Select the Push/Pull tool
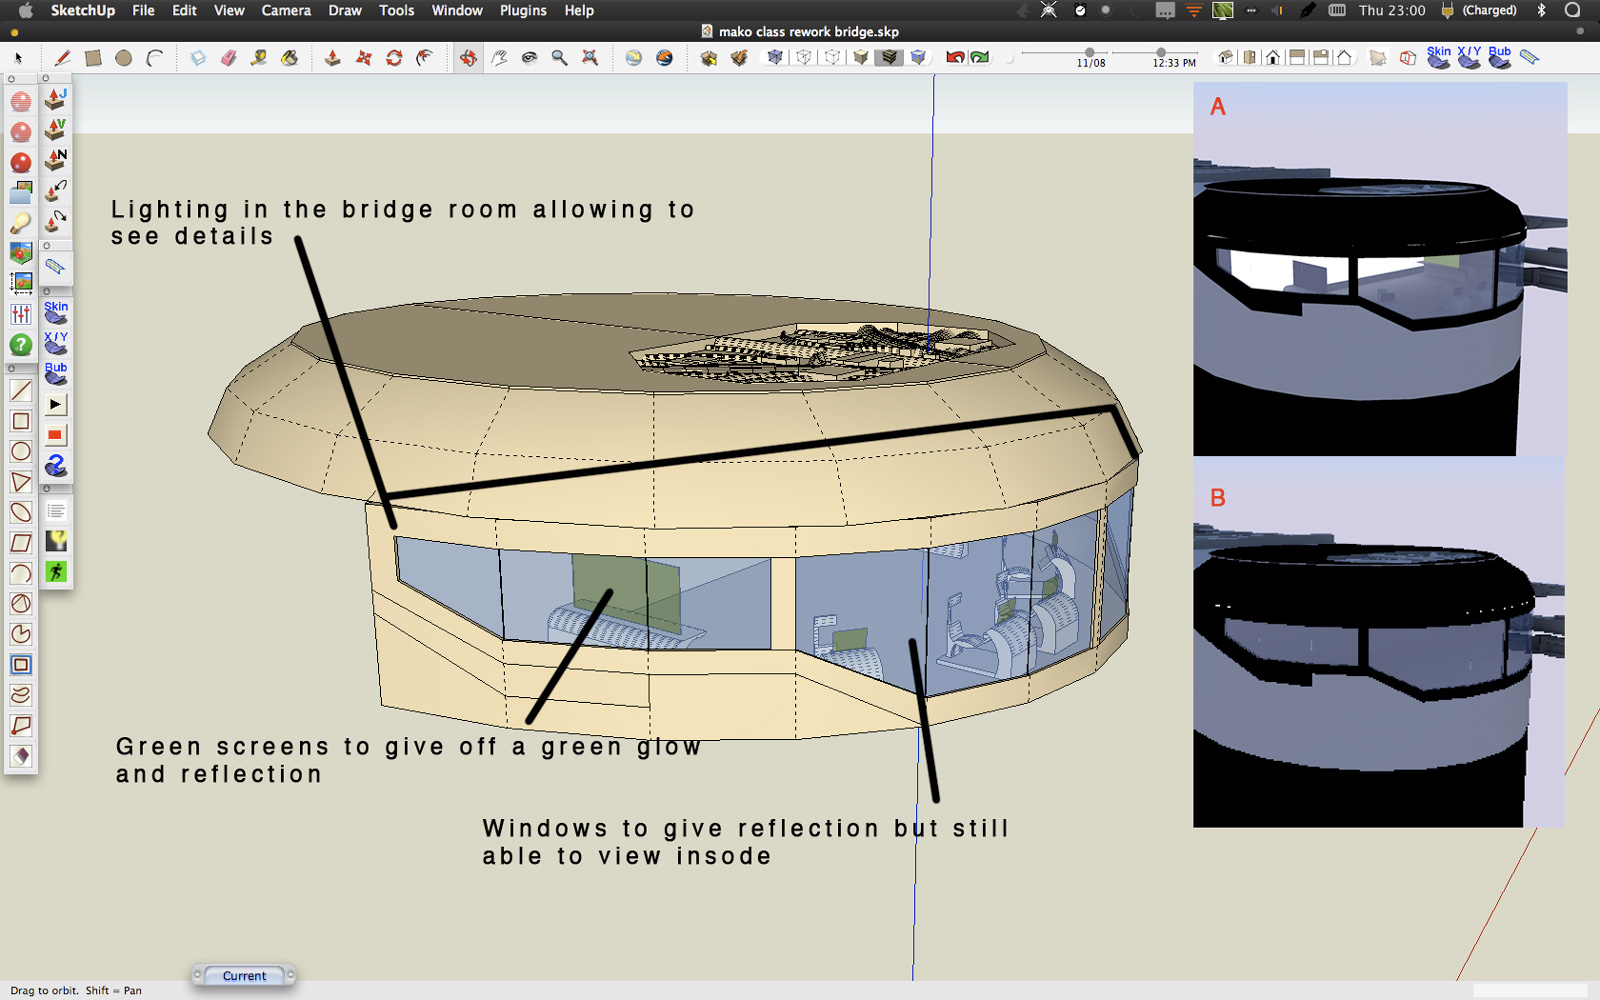The width and height of the screenshot is (1600, 1000). pos(333,58)
